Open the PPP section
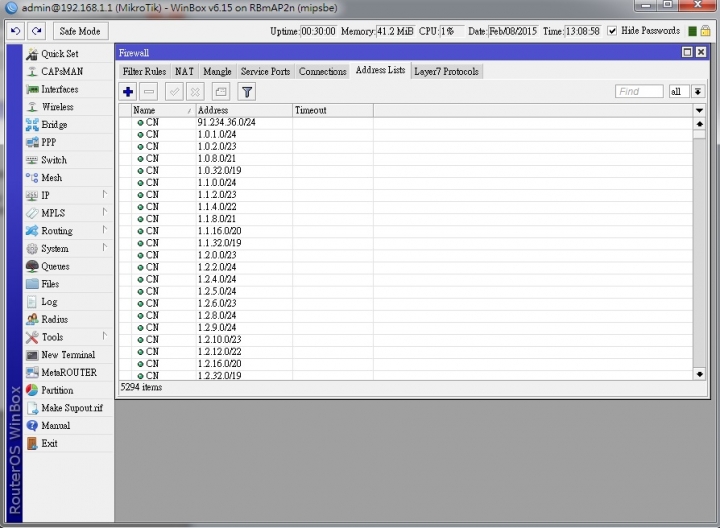 [x=68, y=142]
